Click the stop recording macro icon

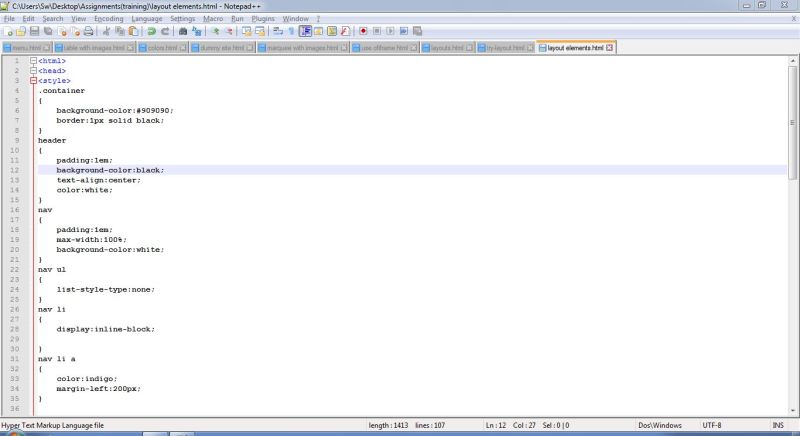point(377,31)
